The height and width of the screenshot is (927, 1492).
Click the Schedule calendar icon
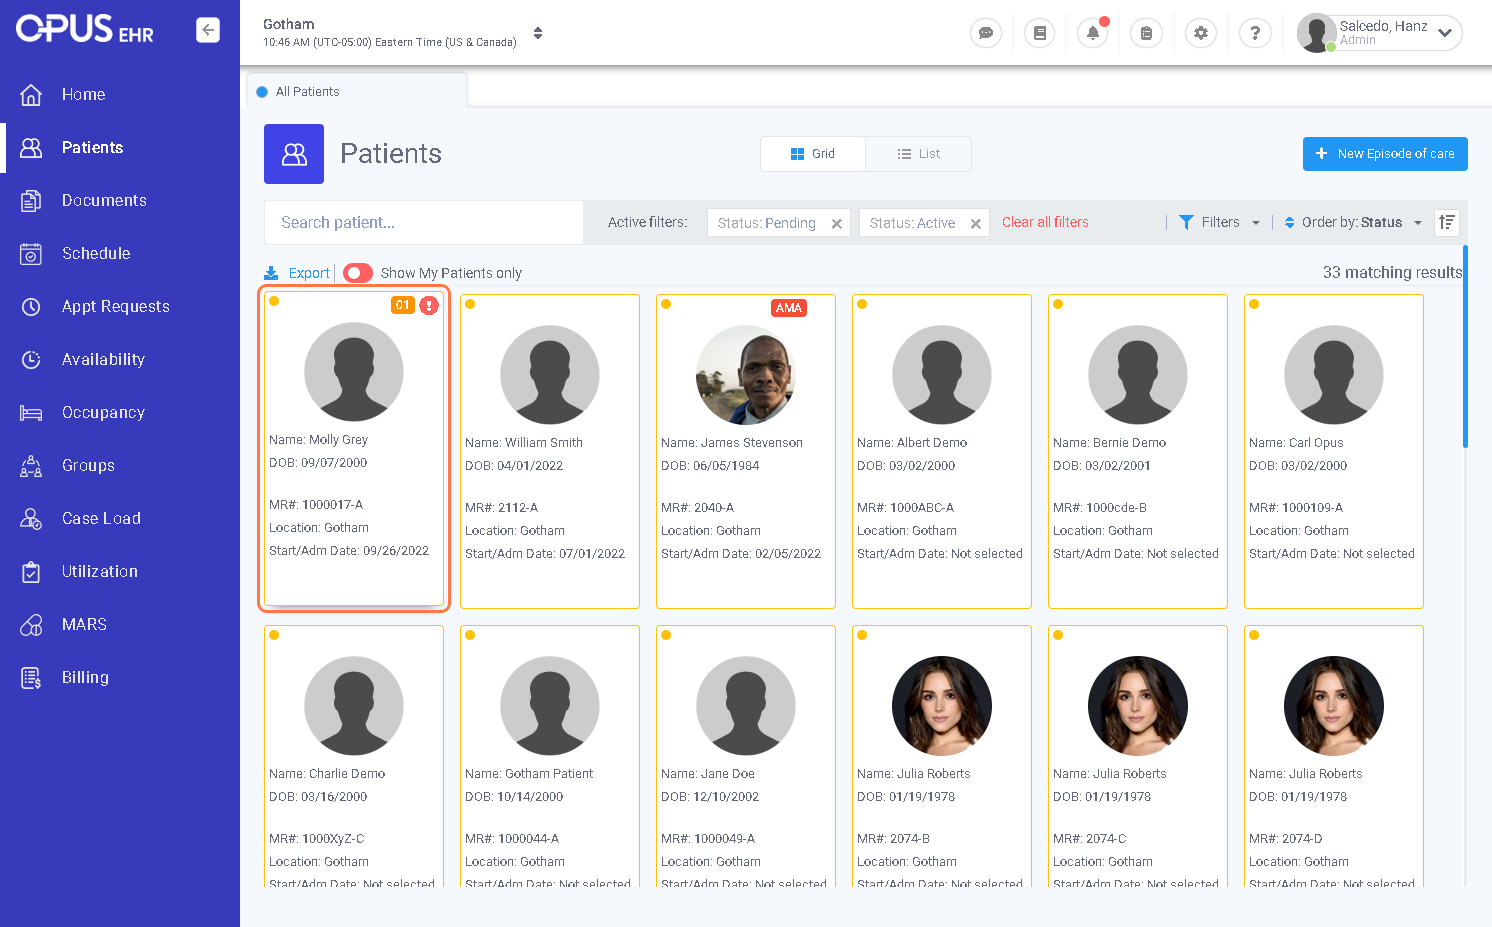point(31,253)
